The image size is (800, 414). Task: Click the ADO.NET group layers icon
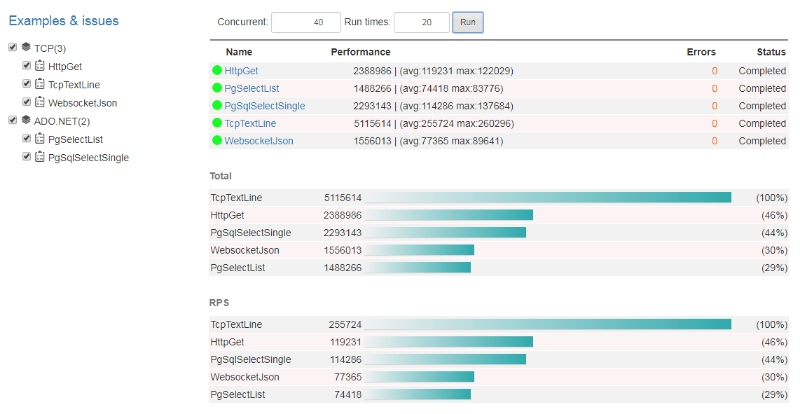coord(25,121)
